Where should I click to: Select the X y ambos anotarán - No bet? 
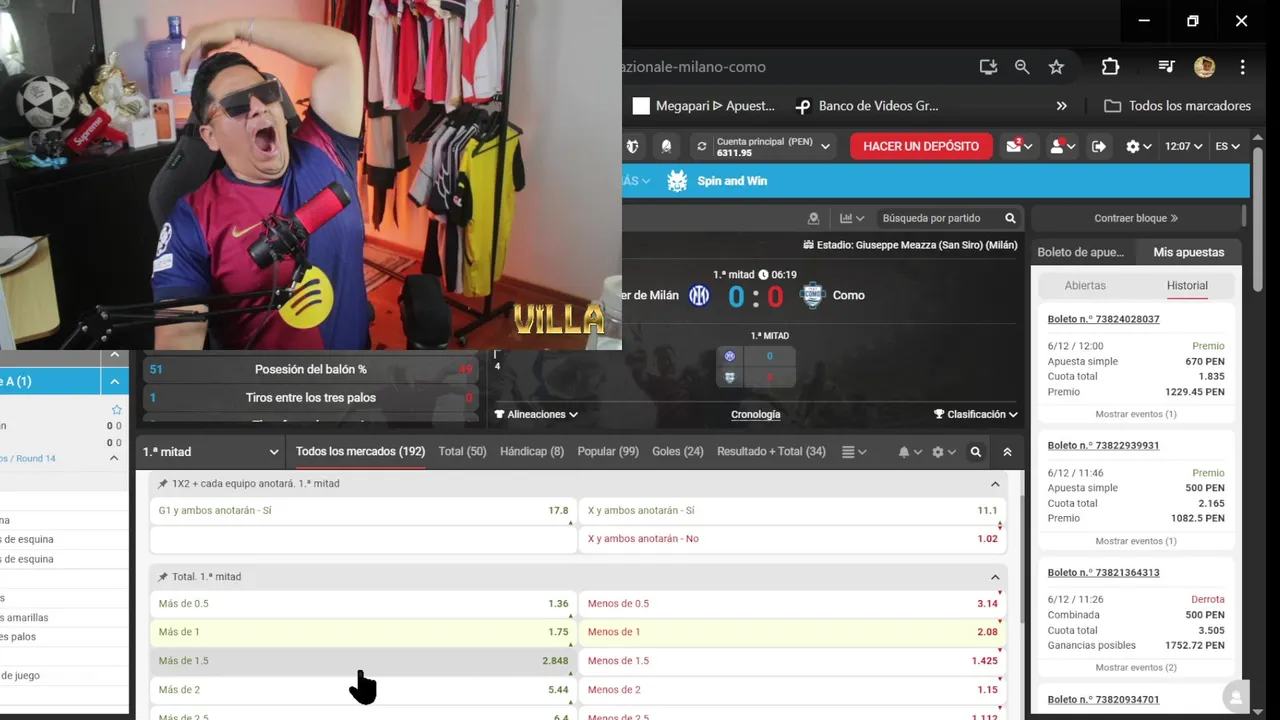click(792, 539)
